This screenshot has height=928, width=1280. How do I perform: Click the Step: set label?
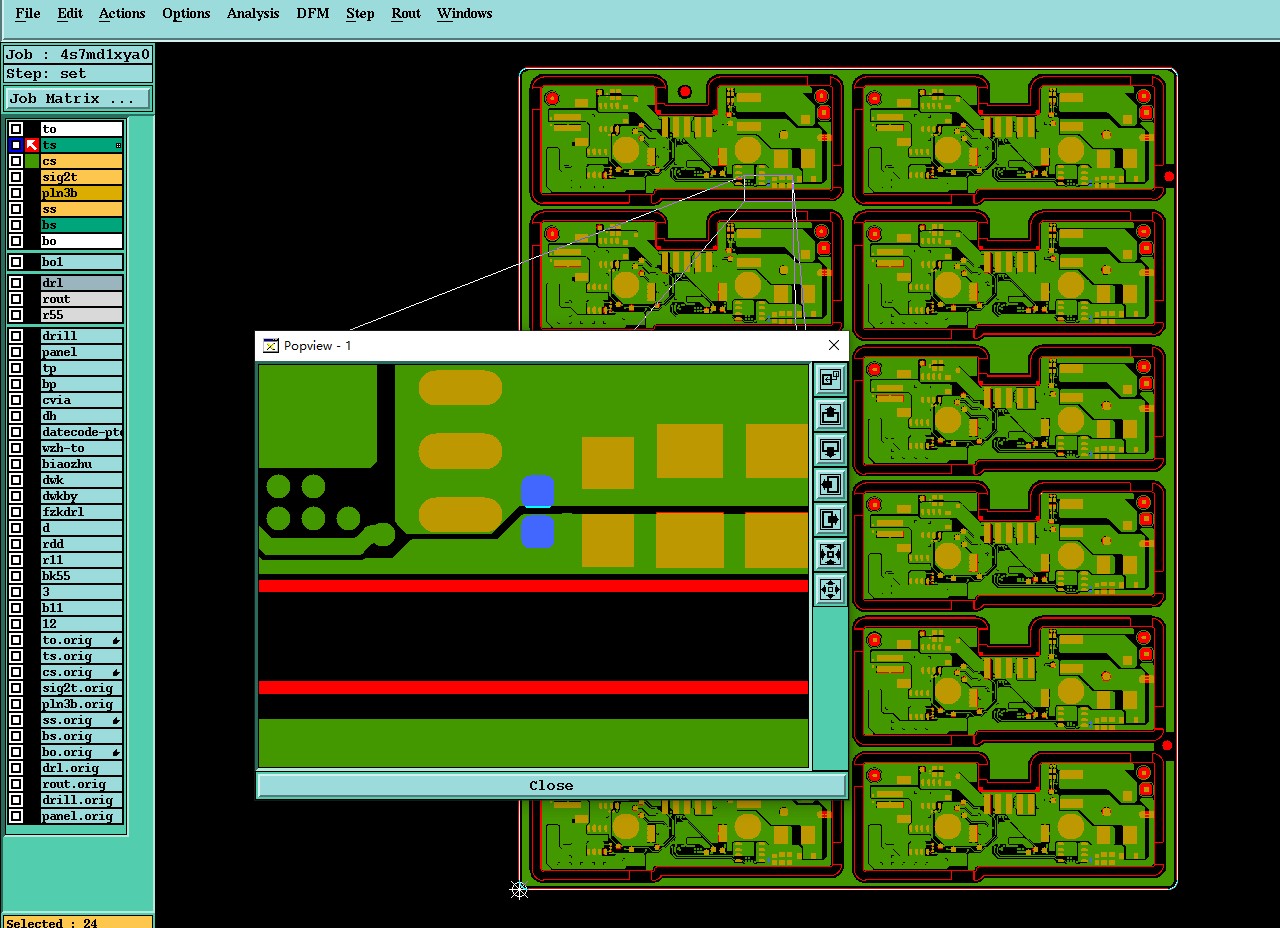coord(78,74)
